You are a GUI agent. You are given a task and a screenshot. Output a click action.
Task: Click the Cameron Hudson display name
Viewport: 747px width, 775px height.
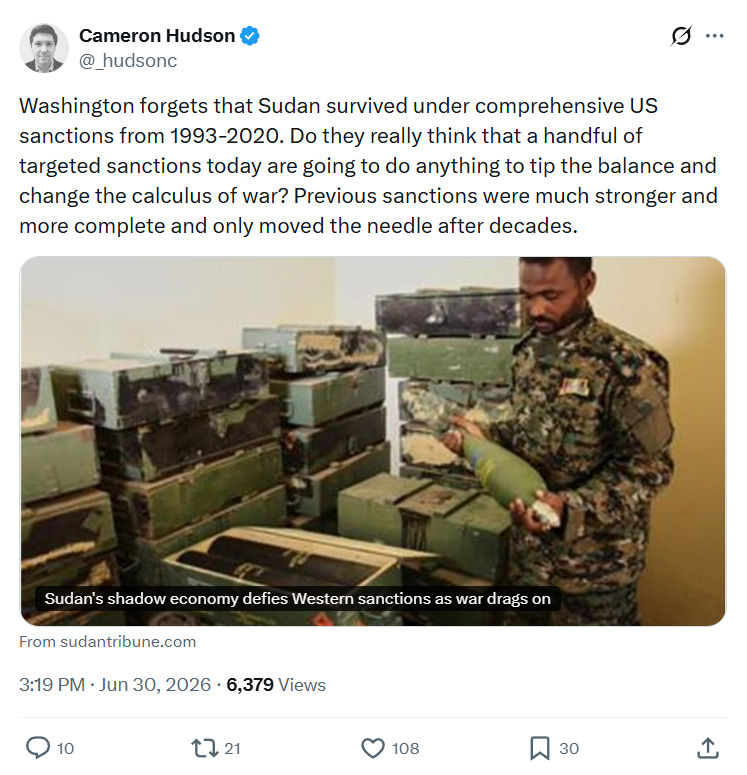click(x=157, y=36)
